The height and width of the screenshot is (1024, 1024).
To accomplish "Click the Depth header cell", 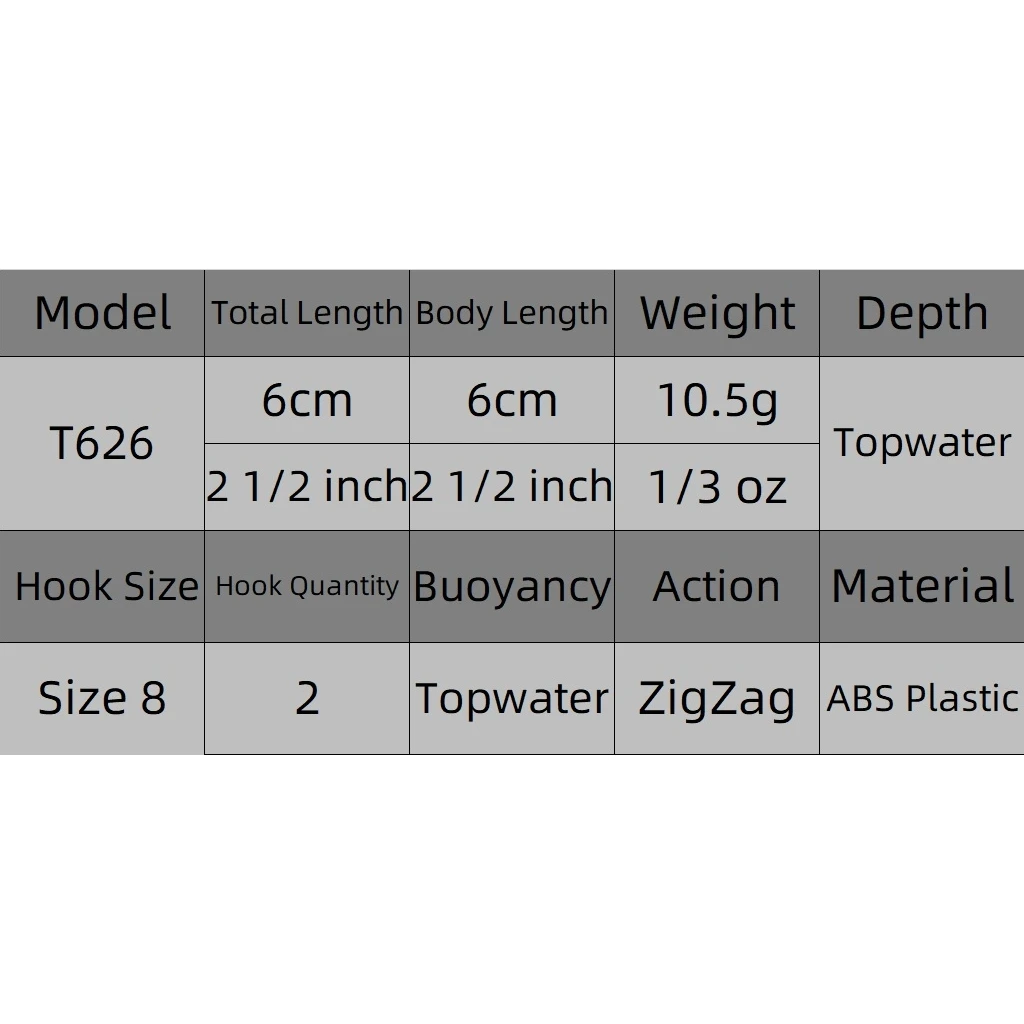I will [921, 314].
